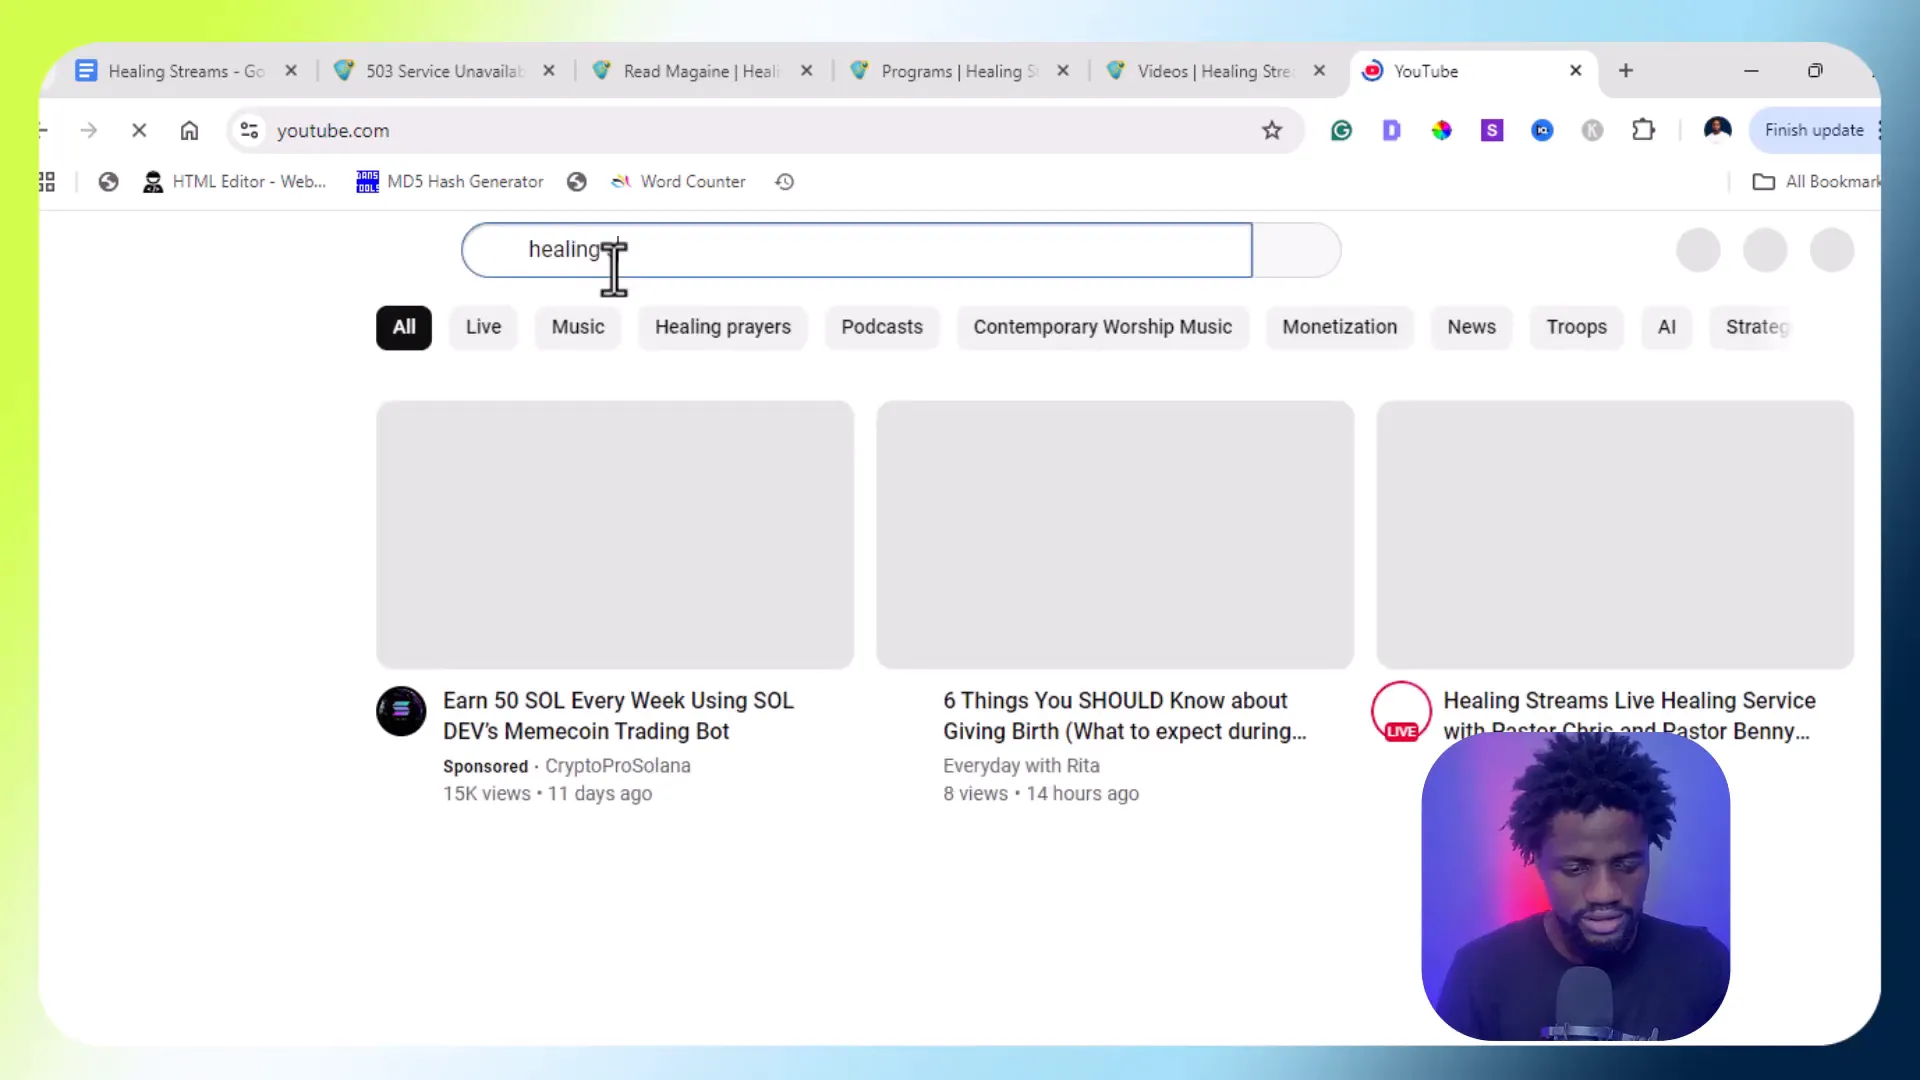Select the Troops chip

pyautogui.click(x=1577, y=327)
